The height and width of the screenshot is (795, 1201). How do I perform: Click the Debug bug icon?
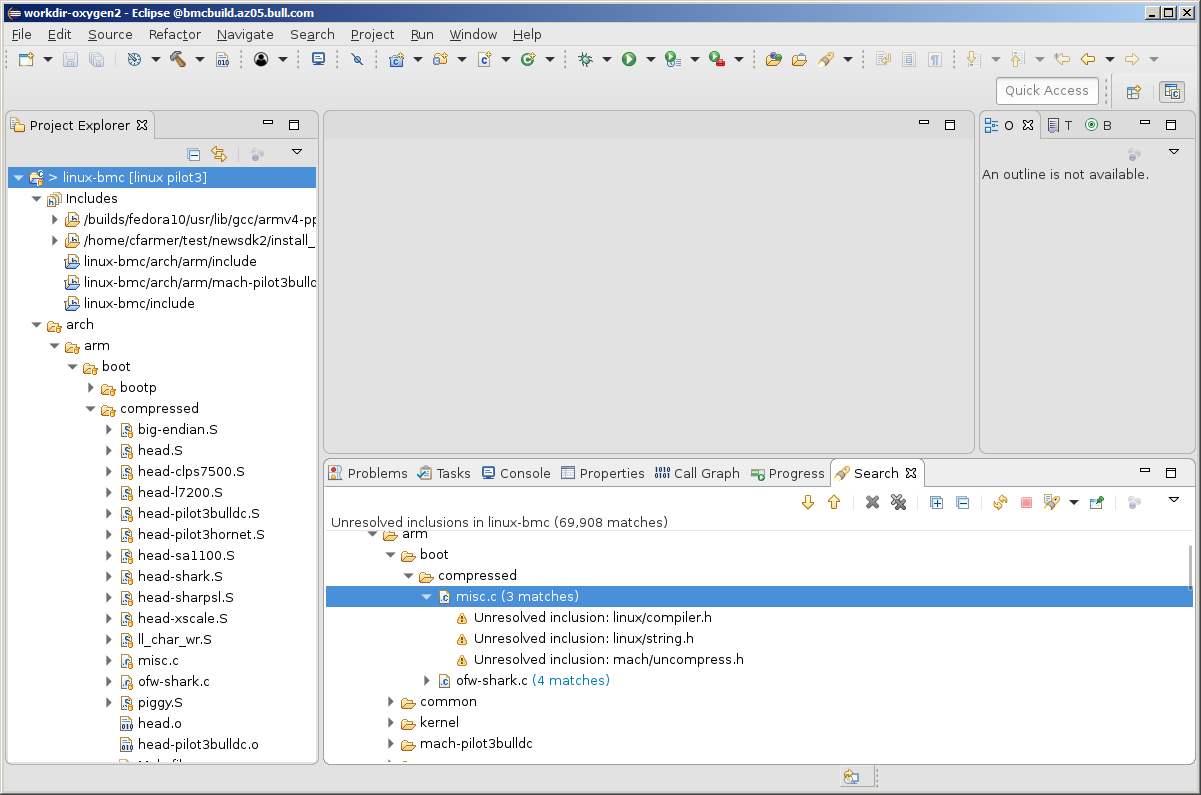point(585,59)
